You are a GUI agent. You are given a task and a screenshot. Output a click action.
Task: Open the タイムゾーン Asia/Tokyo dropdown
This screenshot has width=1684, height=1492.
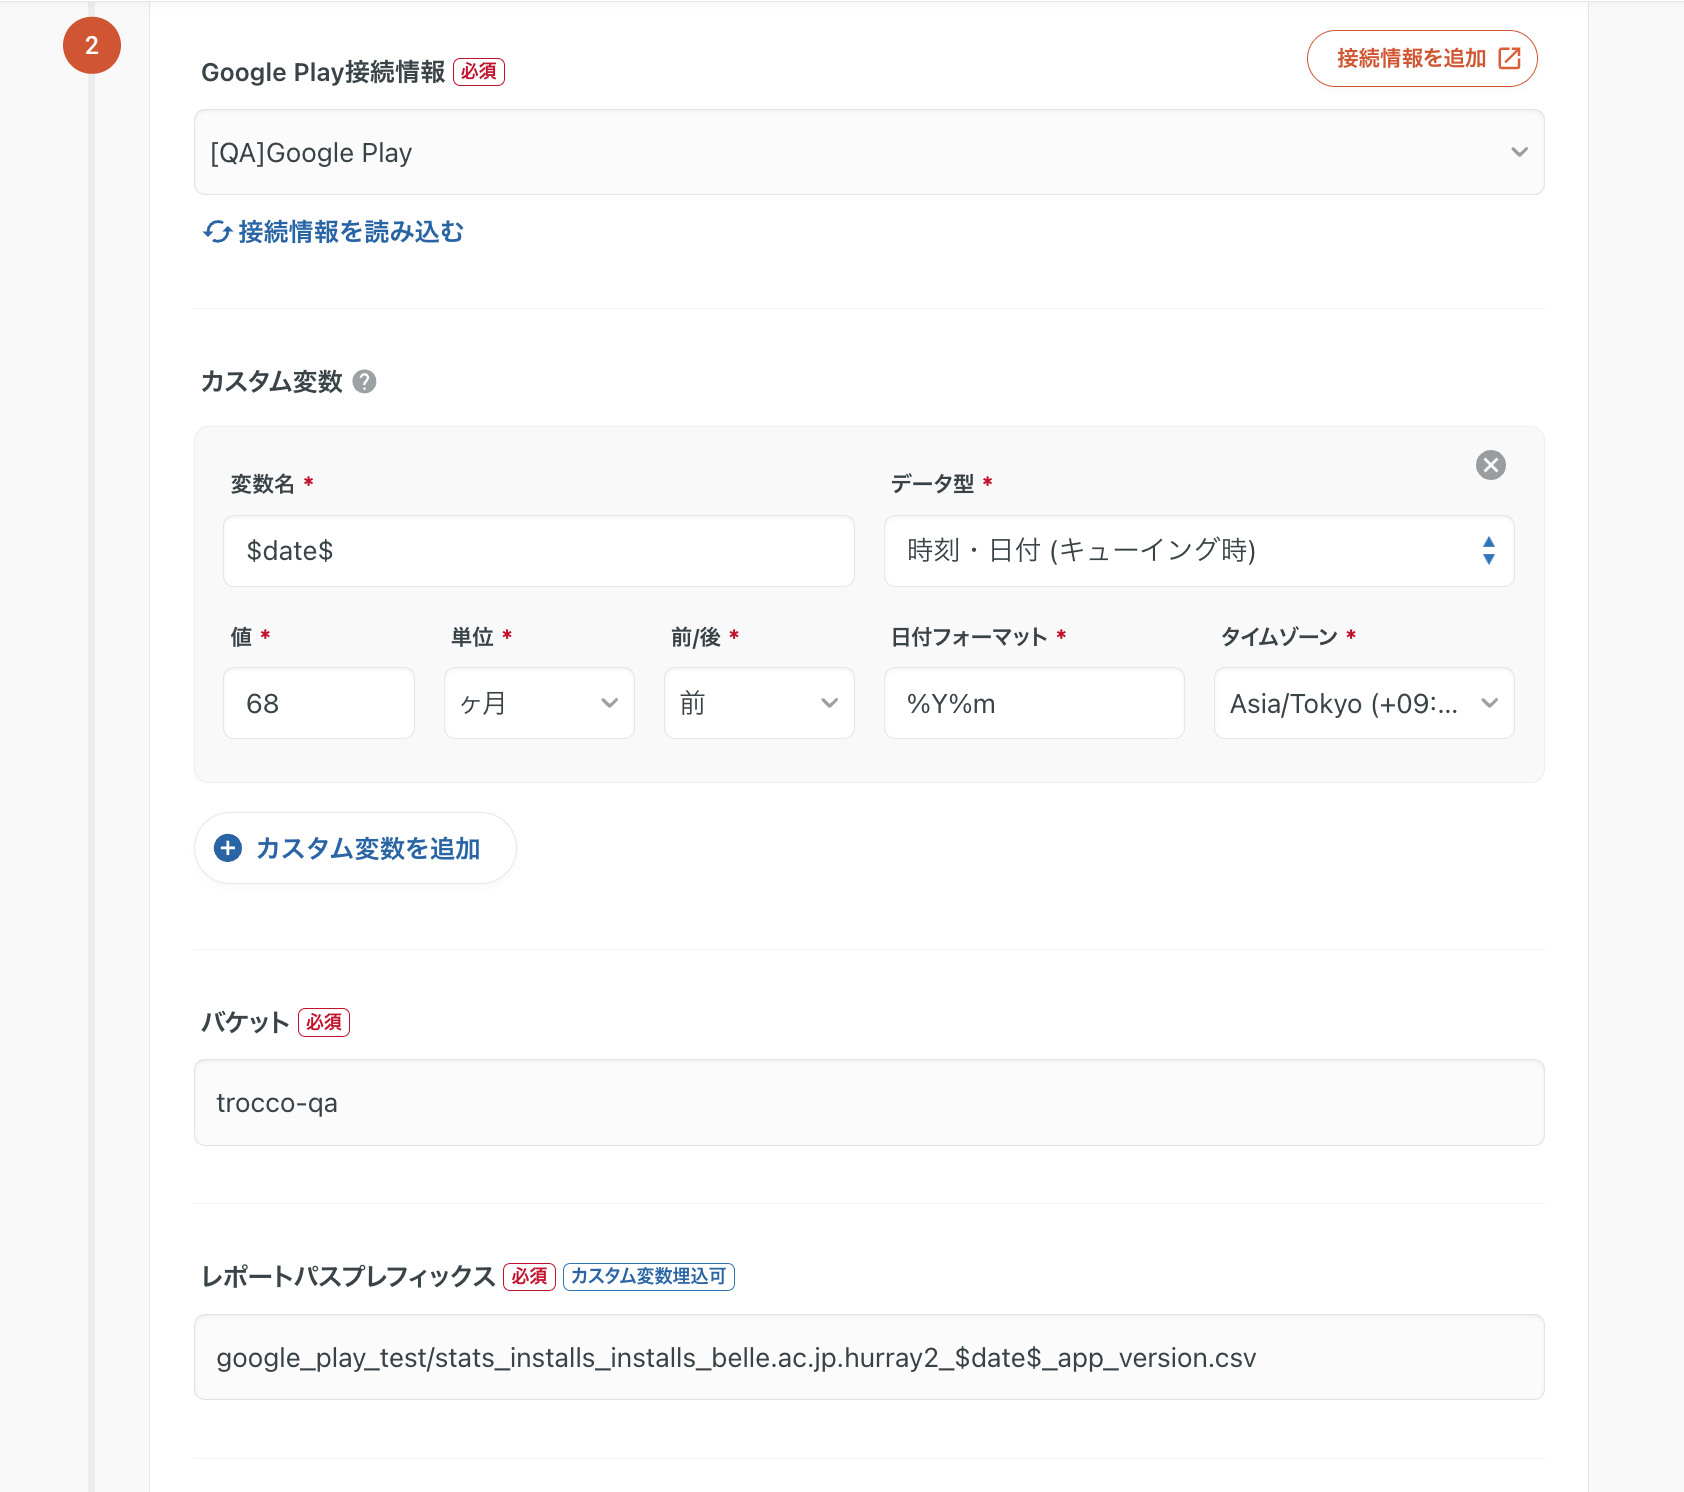click(x=1363, y=703)
